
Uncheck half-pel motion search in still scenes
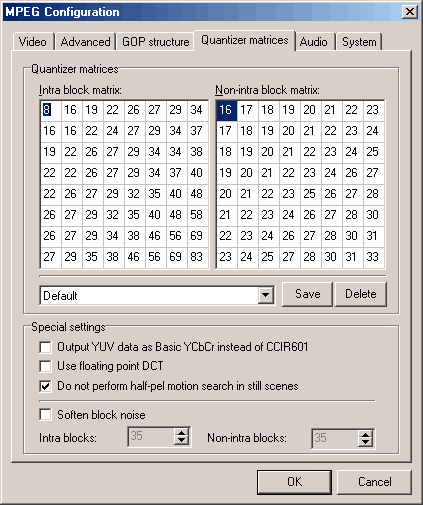(45, 386)
